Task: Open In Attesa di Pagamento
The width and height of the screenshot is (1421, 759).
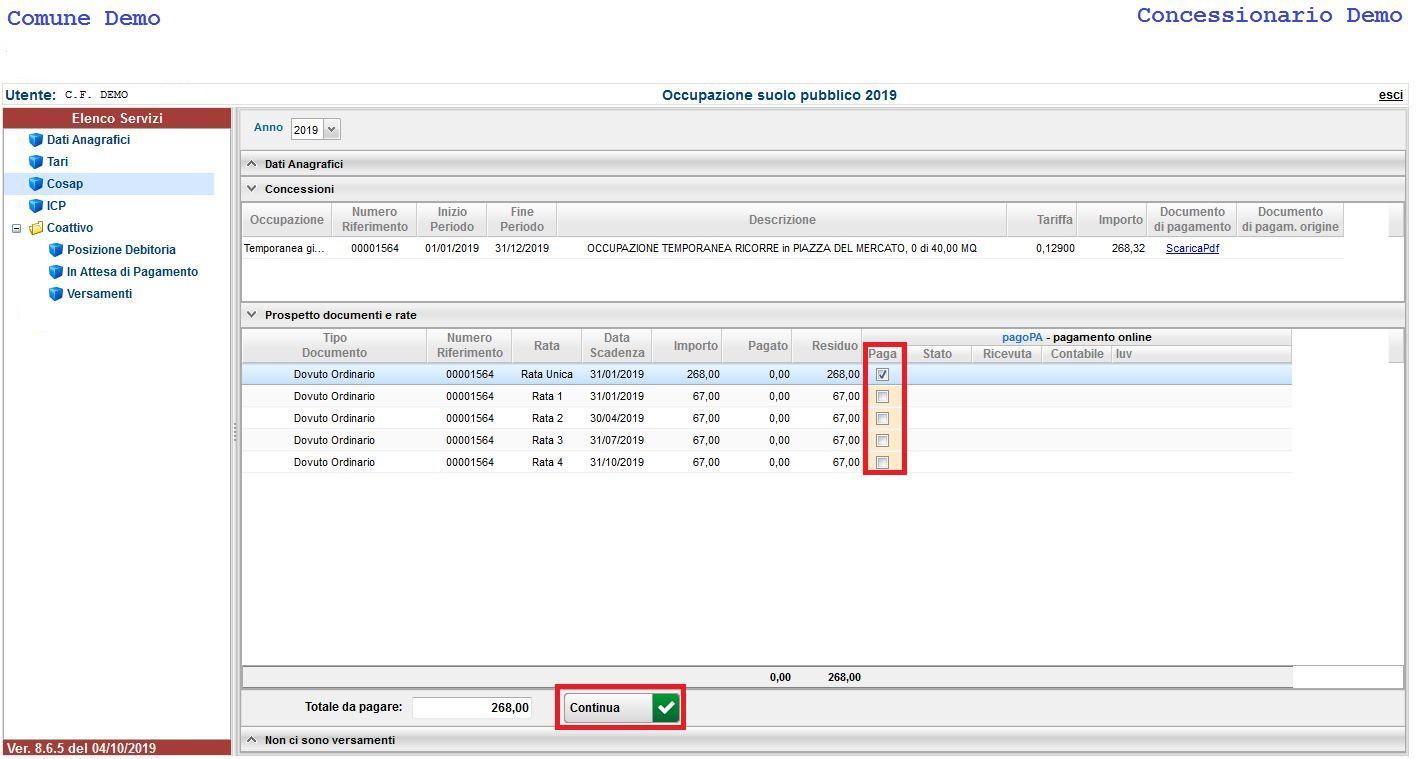Action: coord(132,272)
